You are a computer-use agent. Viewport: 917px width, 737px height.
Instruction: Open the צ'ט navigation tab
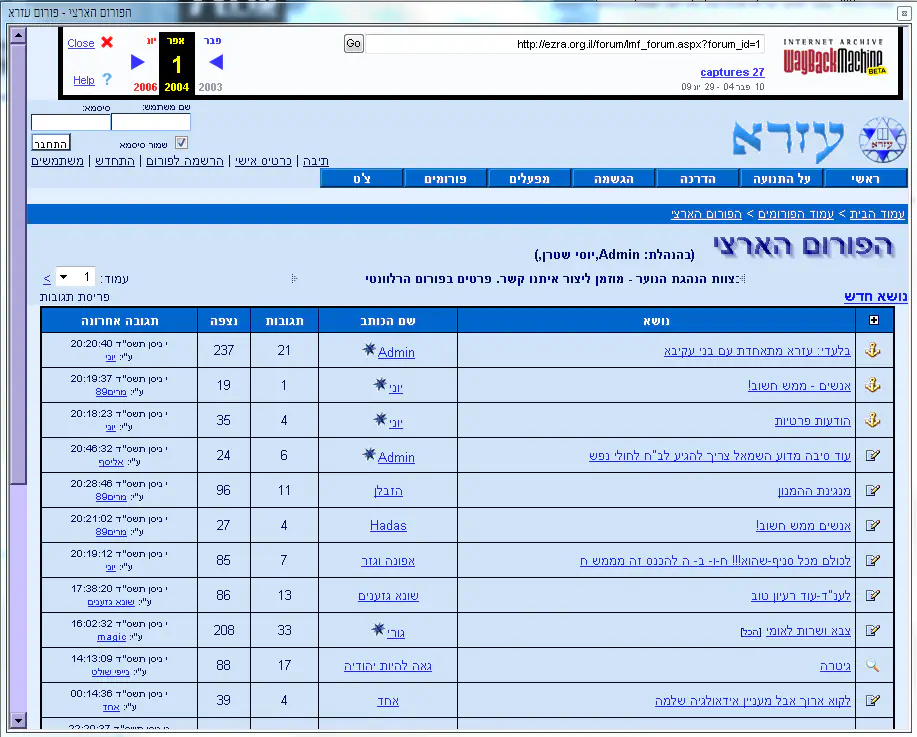point(362,178)
